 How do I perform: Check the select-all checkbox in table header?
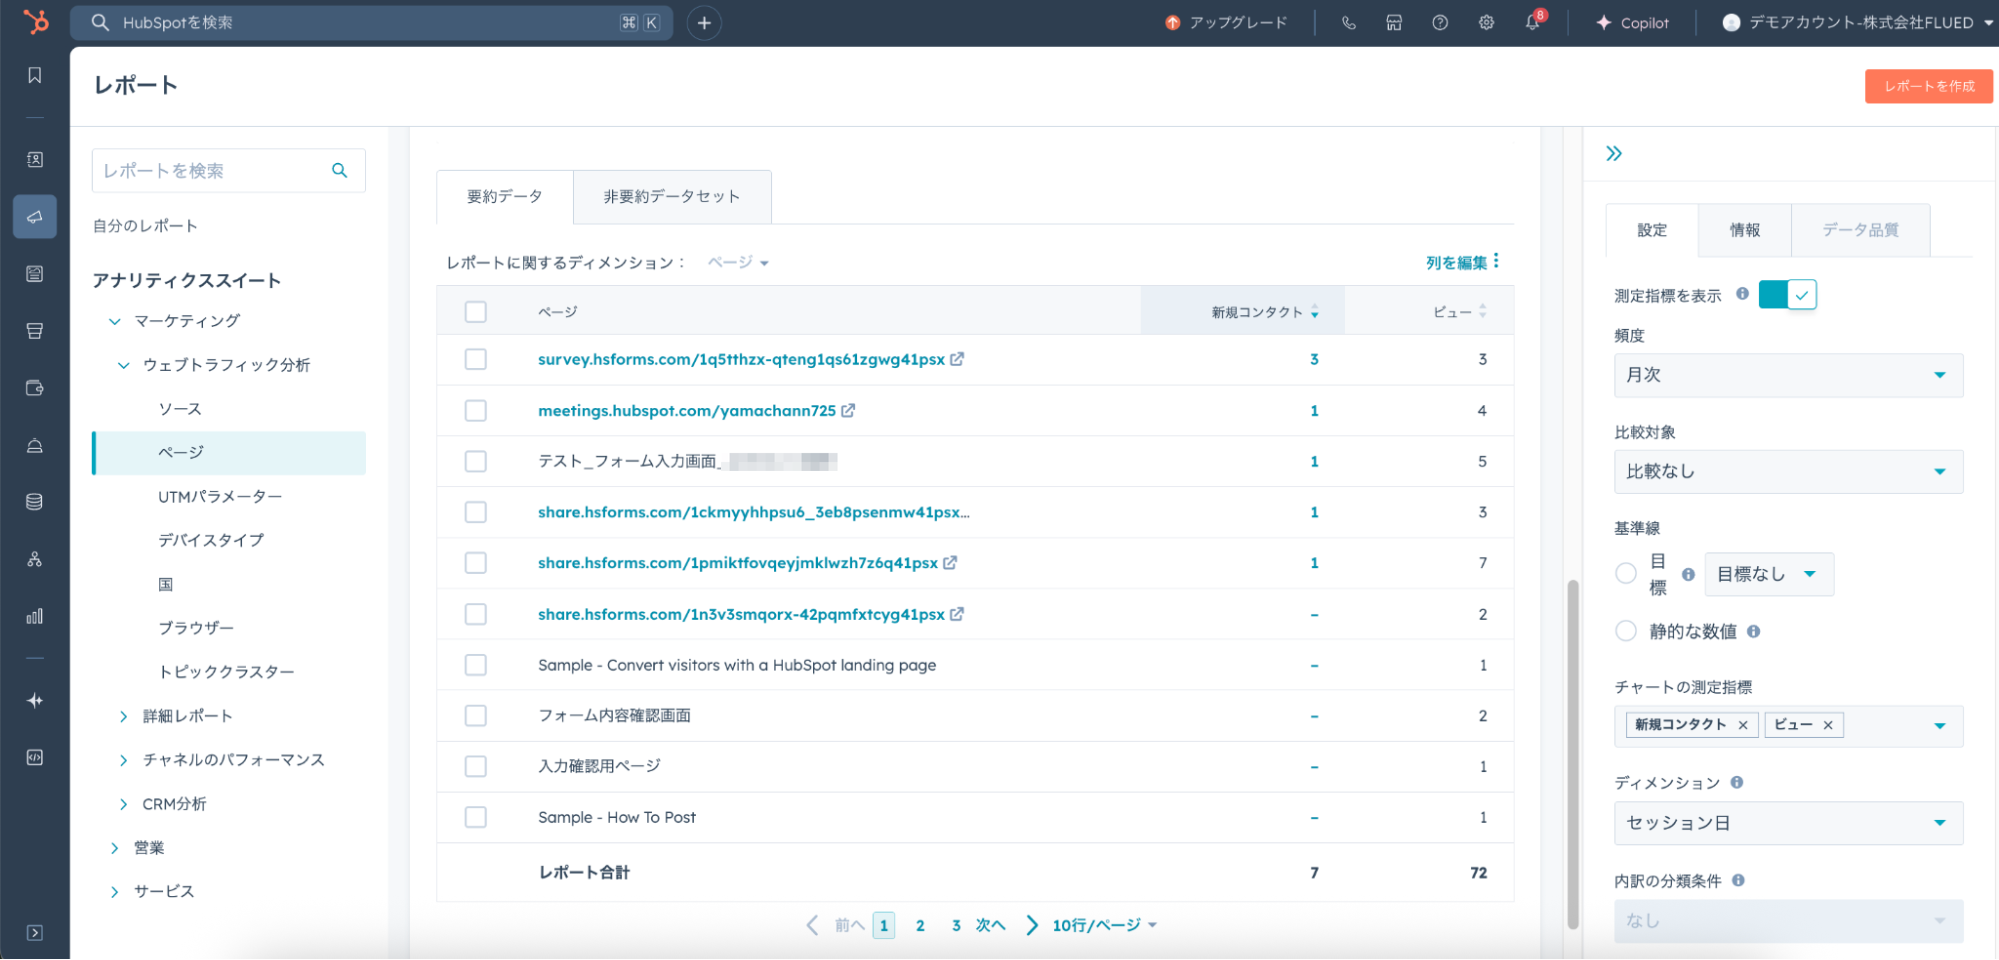coord(476,312)
